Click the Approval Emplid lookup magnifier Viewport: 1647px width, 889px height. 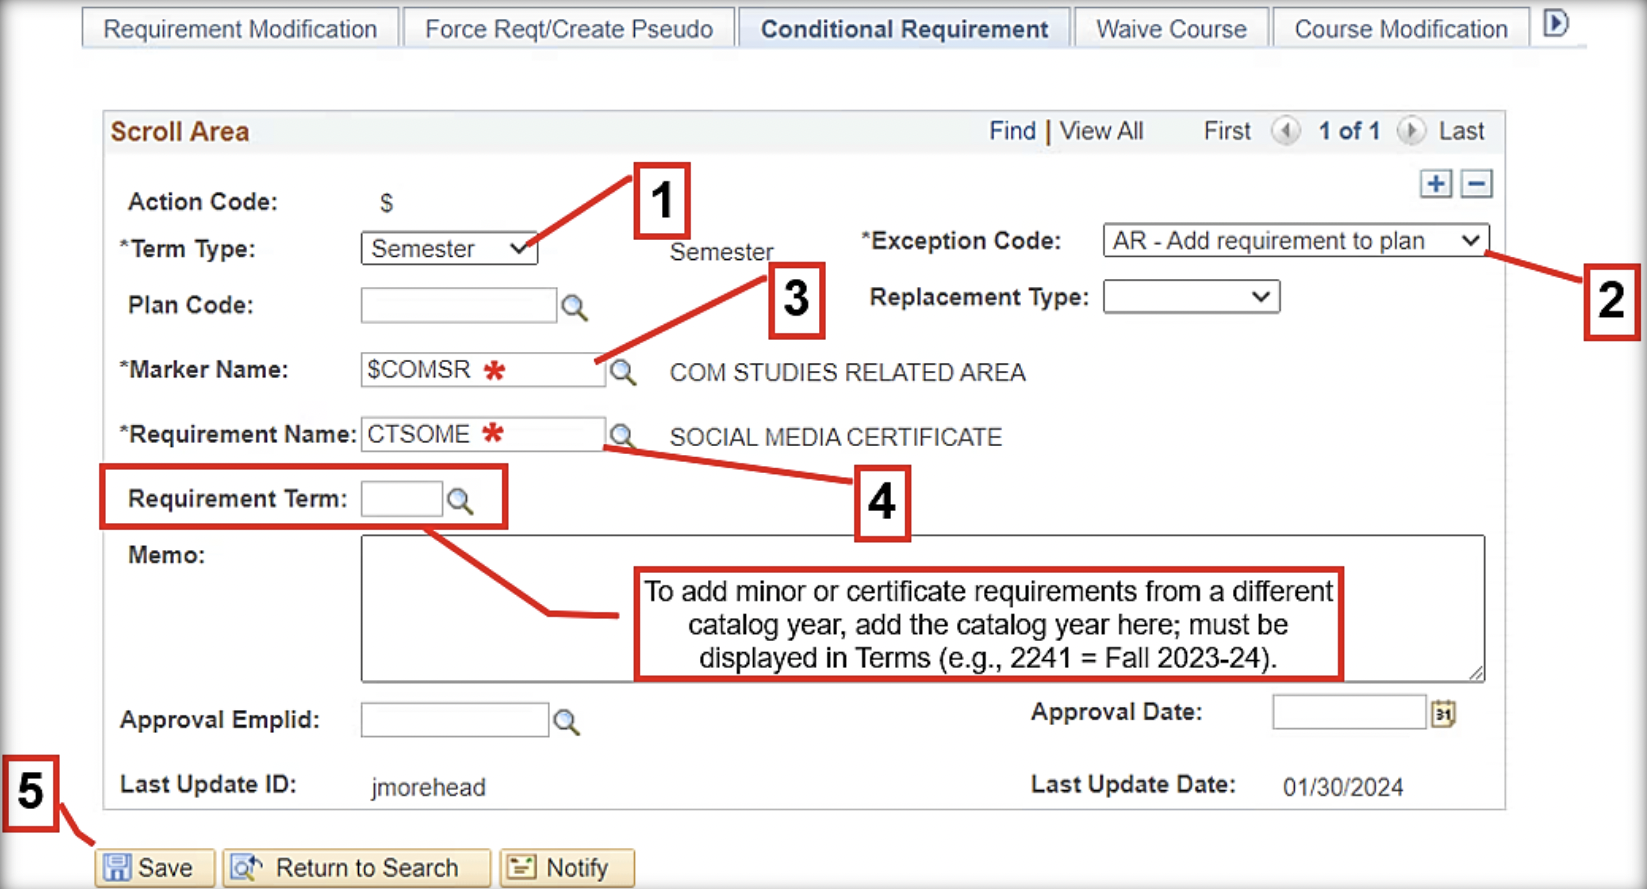pos(566,722)
